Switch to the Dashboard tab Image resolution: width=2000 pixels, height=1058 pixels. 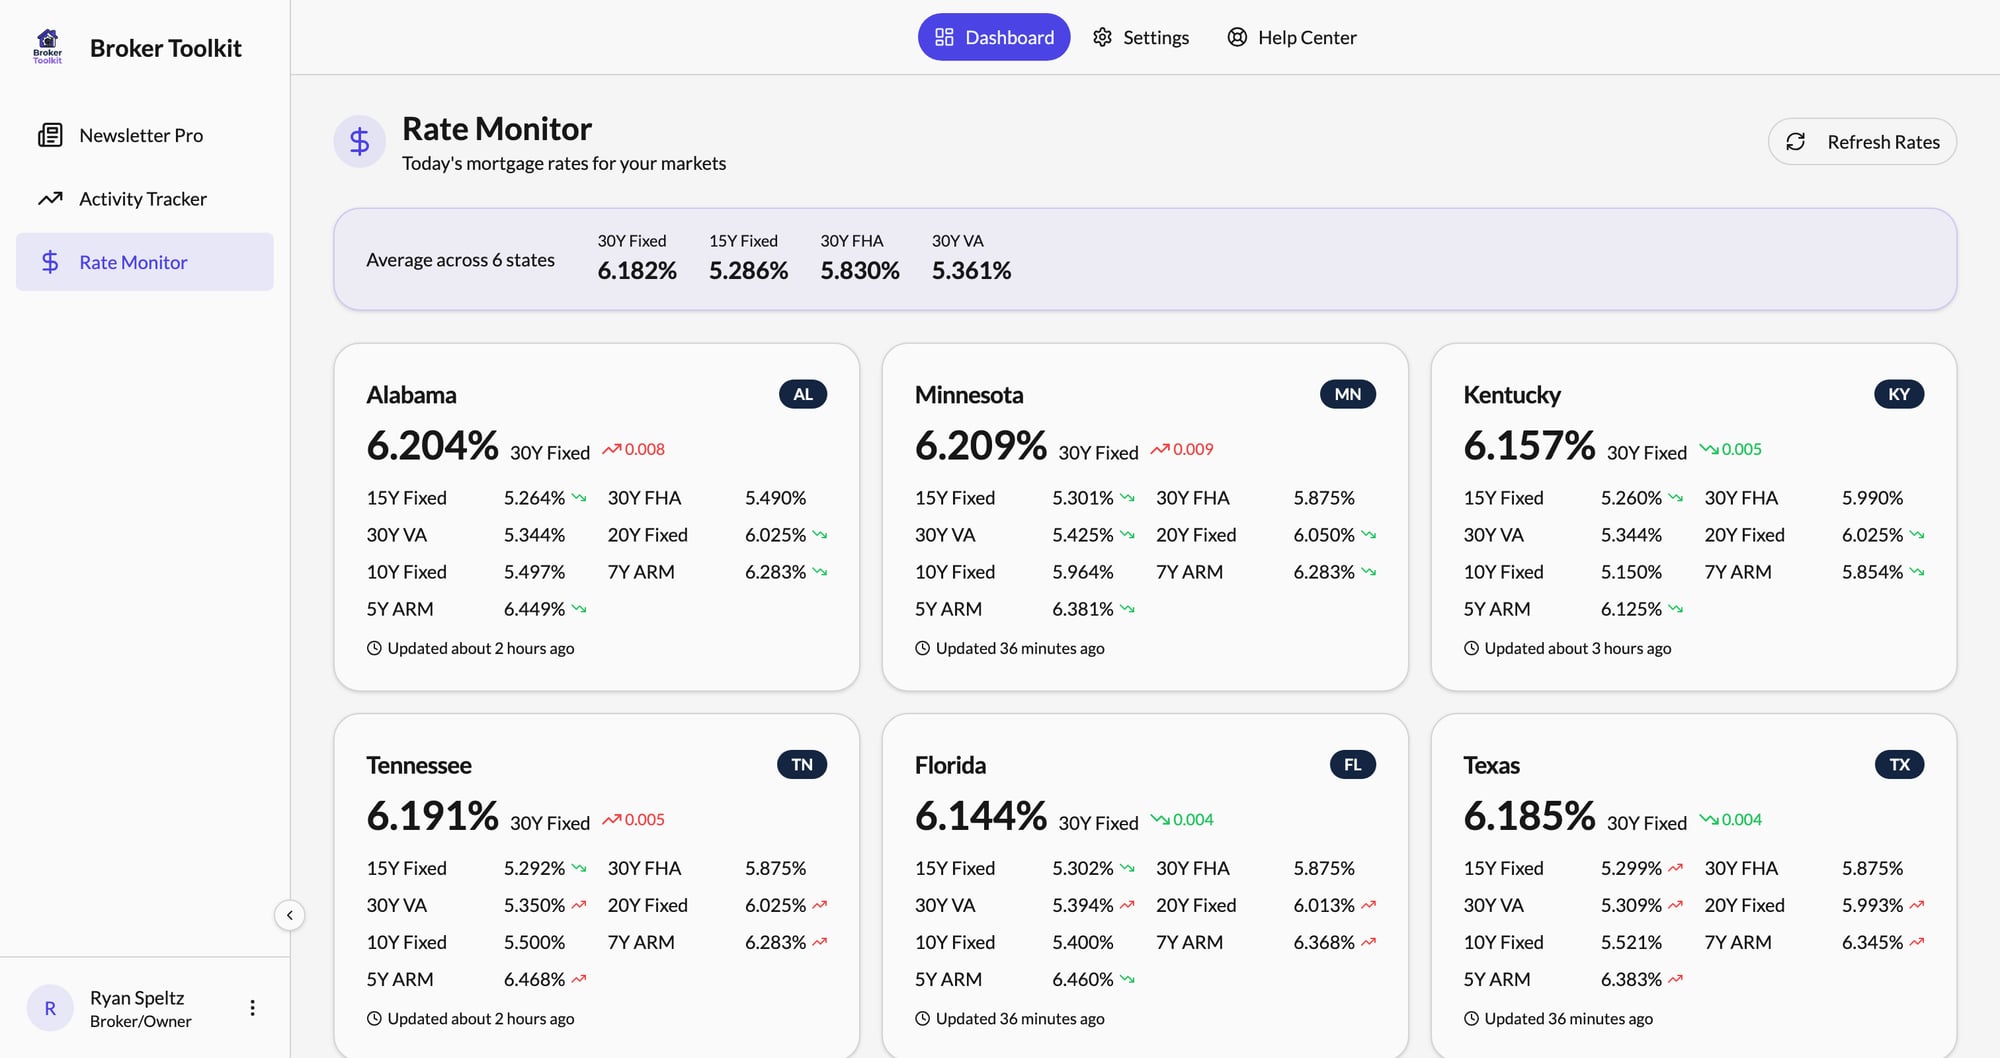click(994, 36)
